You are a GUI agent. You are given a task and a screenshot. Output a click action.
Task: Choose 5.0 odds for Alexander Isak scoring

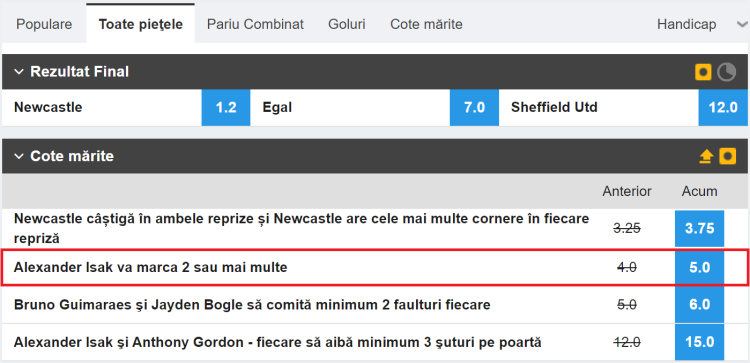[x=699, y=267]
